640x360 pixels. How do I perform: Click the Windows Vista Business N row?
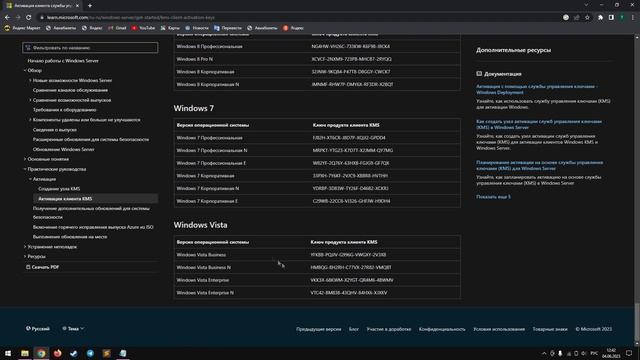317,267
